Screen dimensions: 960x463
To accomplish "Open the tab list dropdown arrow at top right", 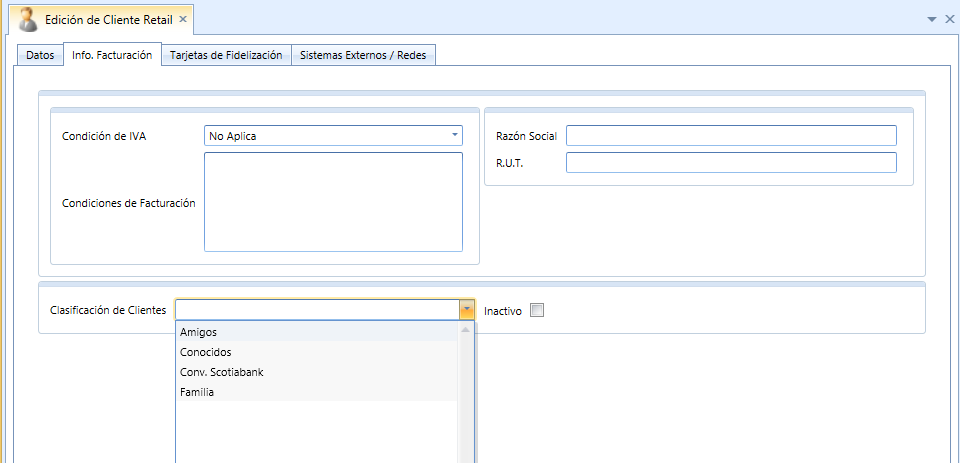I will (x=932, y=20).
